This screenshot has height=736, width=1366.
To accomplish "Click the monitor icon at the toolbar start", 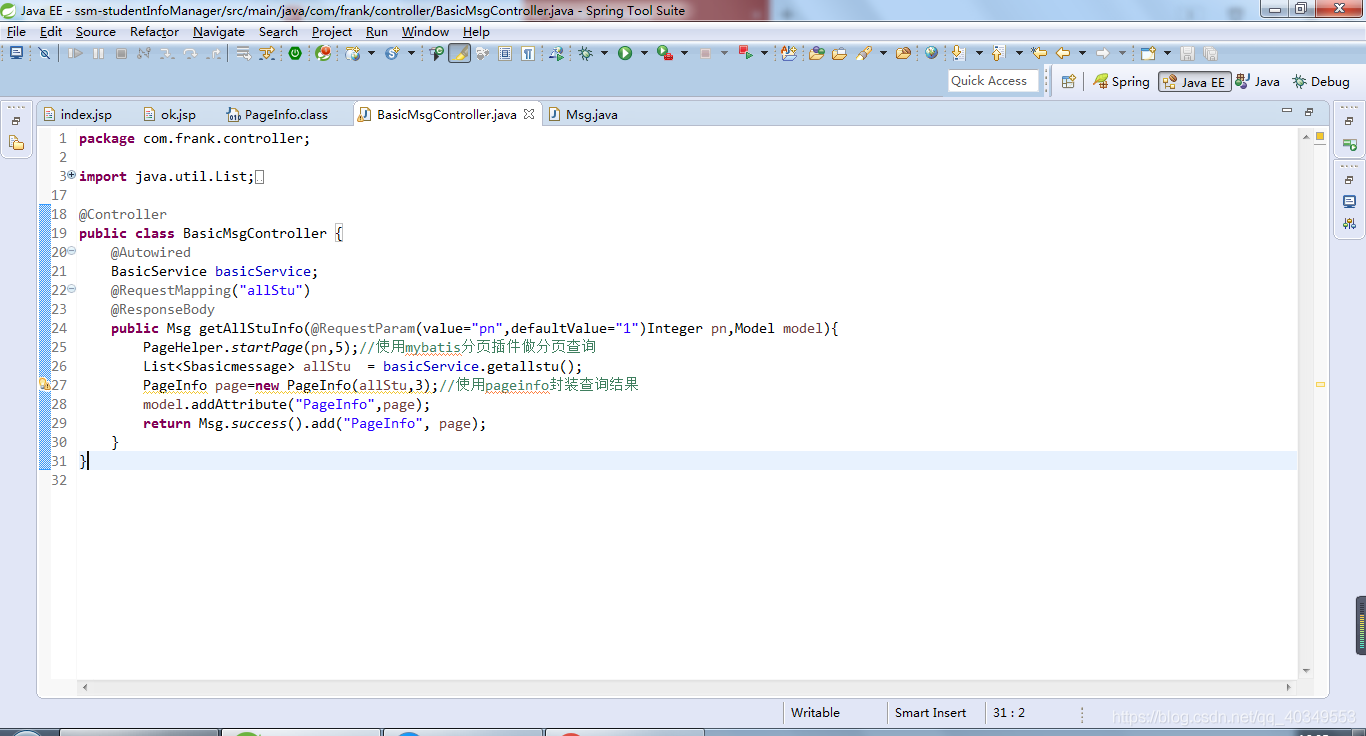I will point(16,53).
